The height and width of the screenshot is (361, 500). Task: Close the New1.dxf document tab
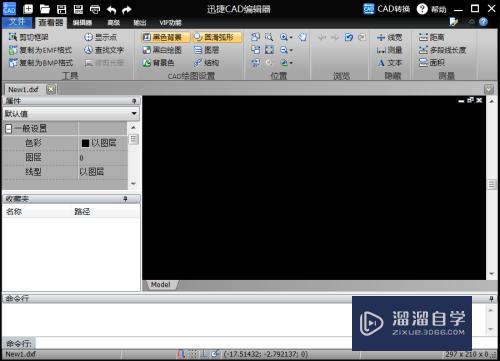tap(51, 89)
